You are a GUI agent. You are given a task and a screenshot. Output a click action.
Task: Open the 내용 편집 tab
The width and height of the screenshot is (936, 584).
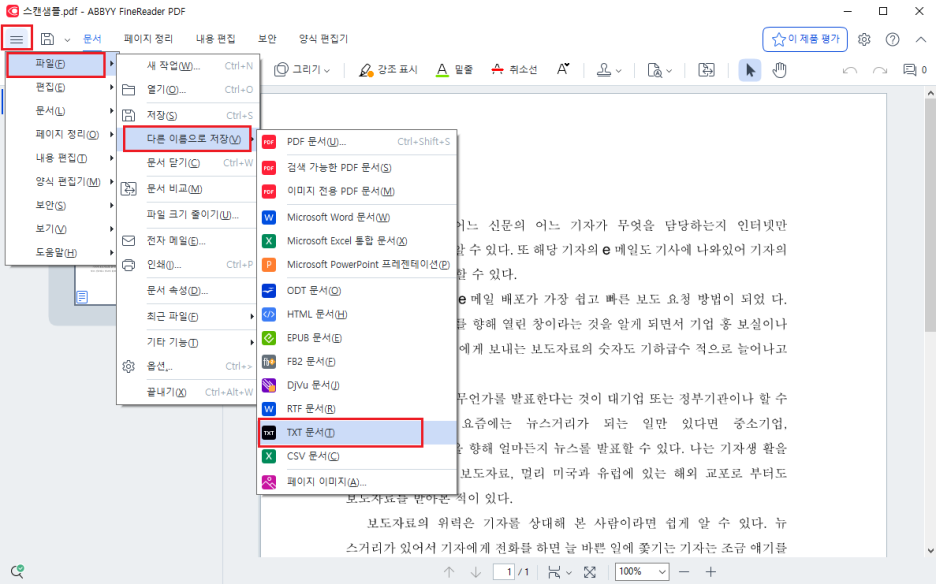point(215,39)
